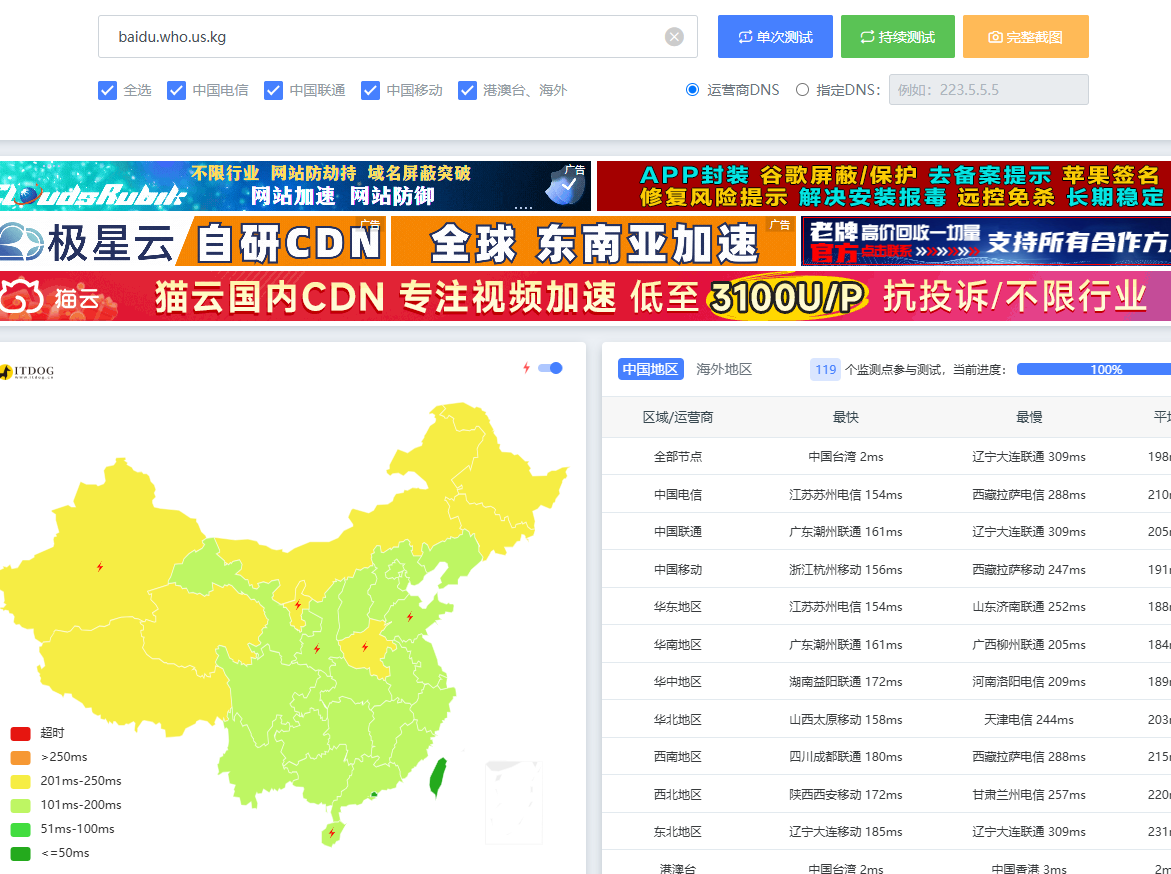
Task: Click the lightning marker on Hainan island
Action: [332, 833]
